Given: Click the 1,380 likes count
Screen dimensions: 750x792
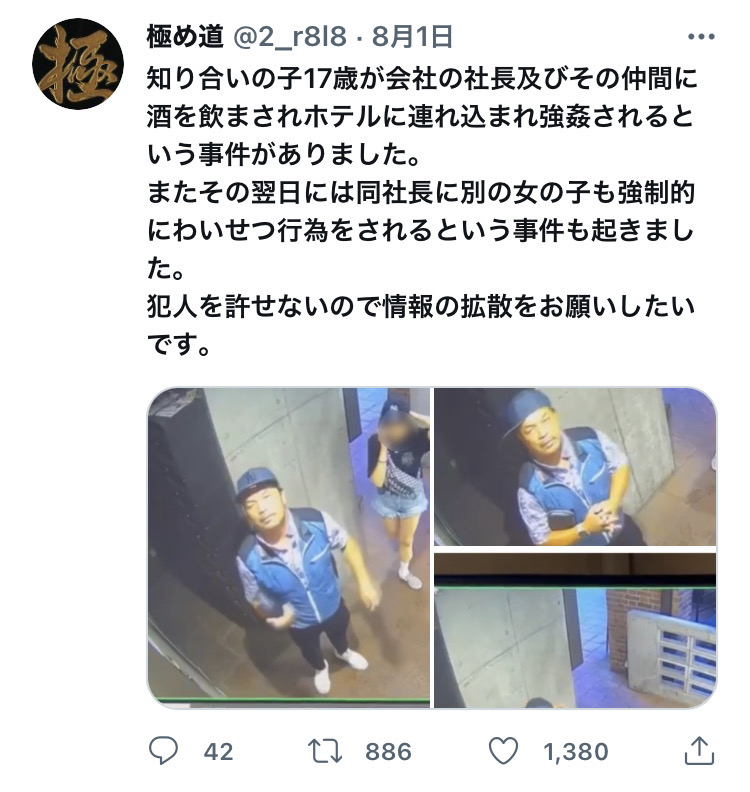Looking at the screenshot, I should (x=576, y=752).
